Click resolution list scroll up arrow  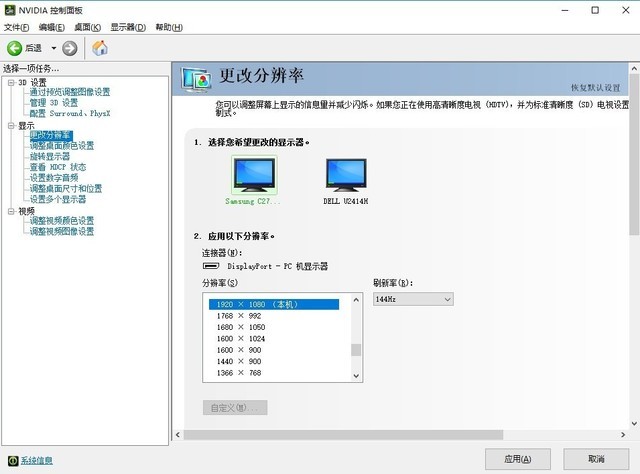(356, 300)
